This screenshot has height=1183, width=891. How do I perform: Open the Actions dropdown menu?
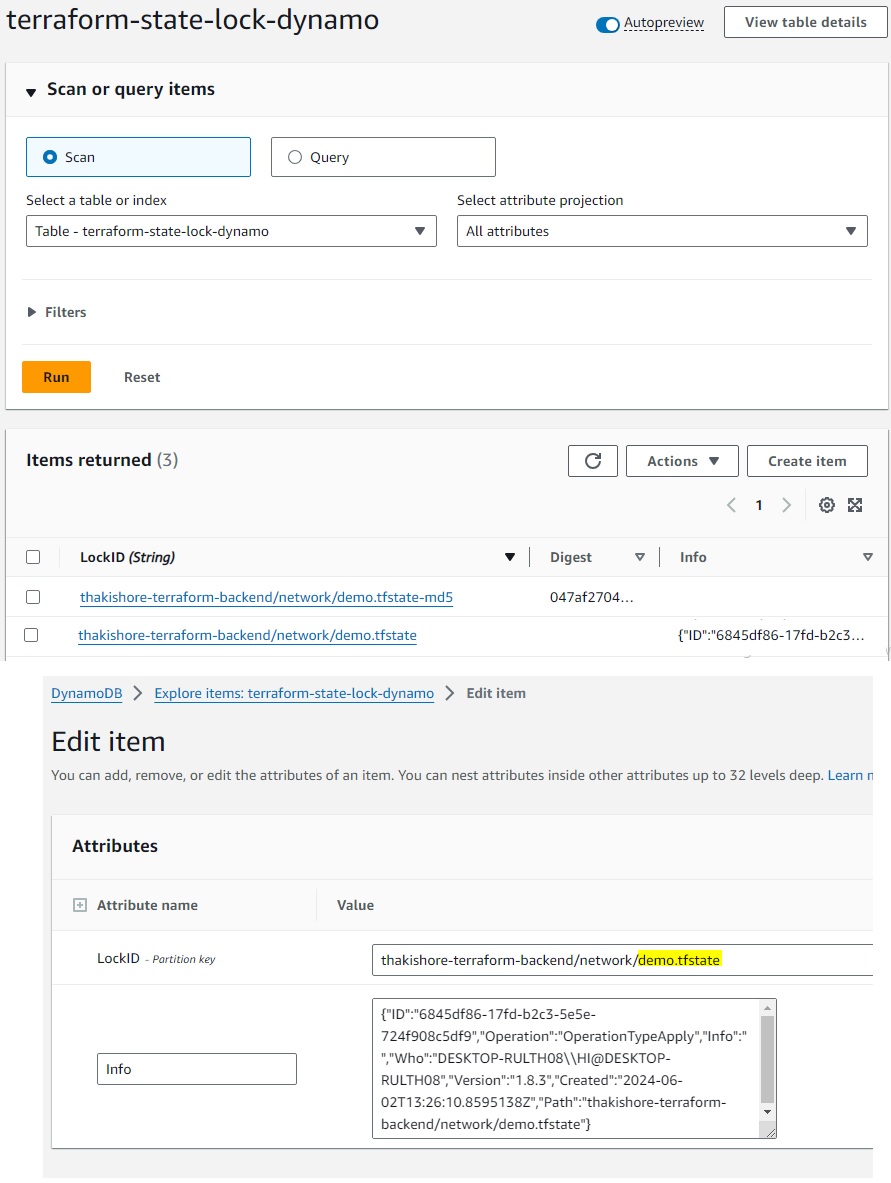pos(682,461)
